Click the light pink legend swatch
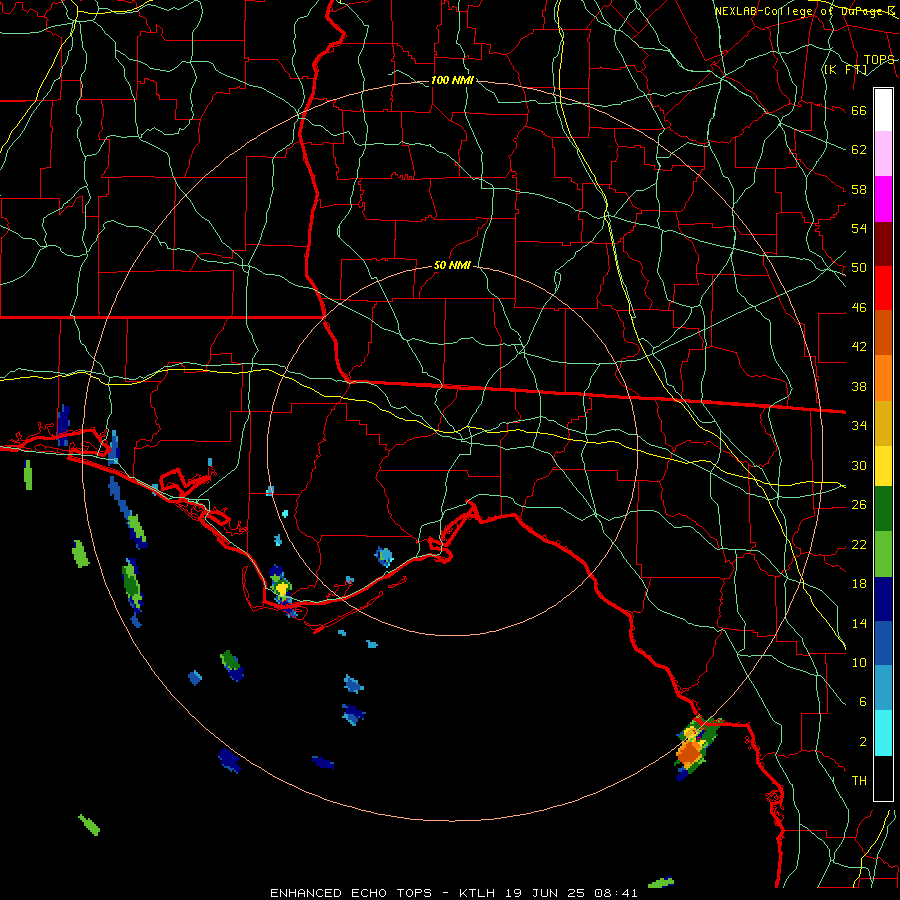The width and height of the screenshot is (900, 900). point(883,154)
